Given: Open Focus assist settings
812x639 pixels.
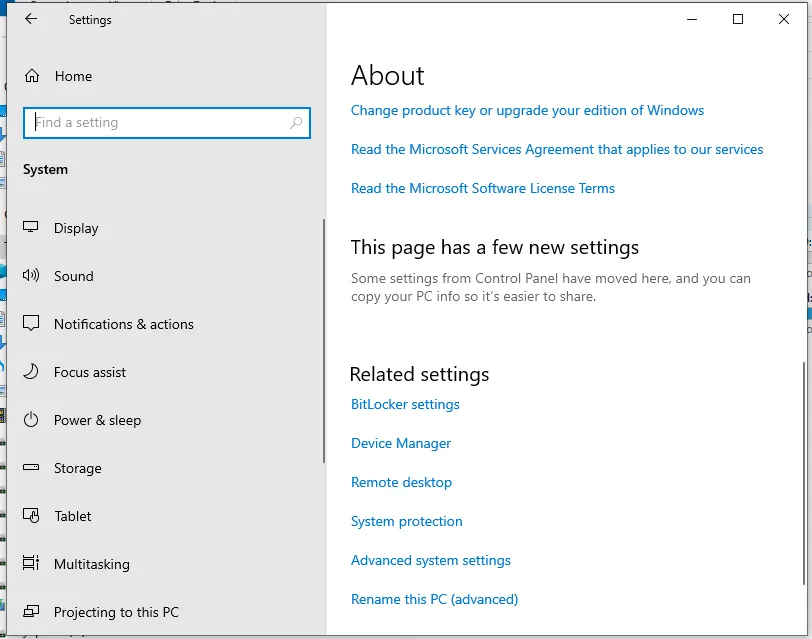Looking at the screenshot, I should click(x=90, y=372).
